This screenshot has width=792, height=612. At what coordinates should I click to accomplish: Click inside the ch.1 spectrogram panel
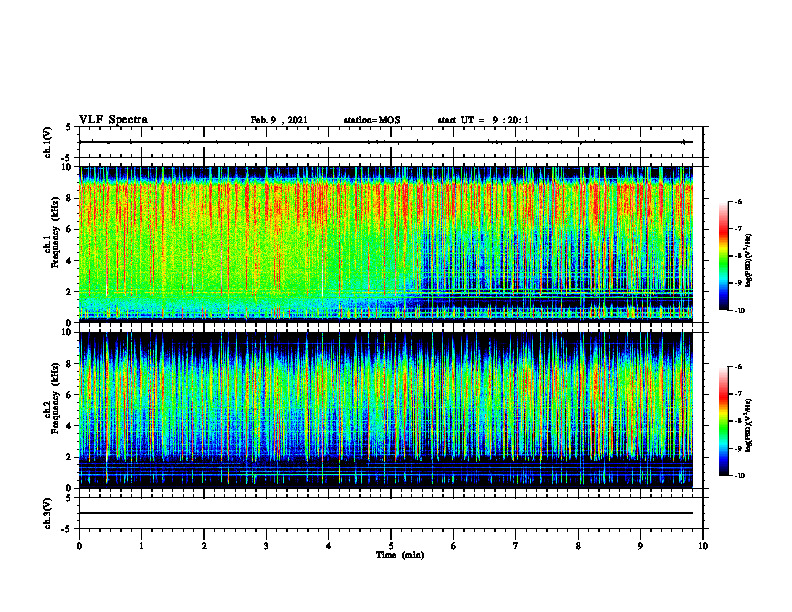(386, 244)
